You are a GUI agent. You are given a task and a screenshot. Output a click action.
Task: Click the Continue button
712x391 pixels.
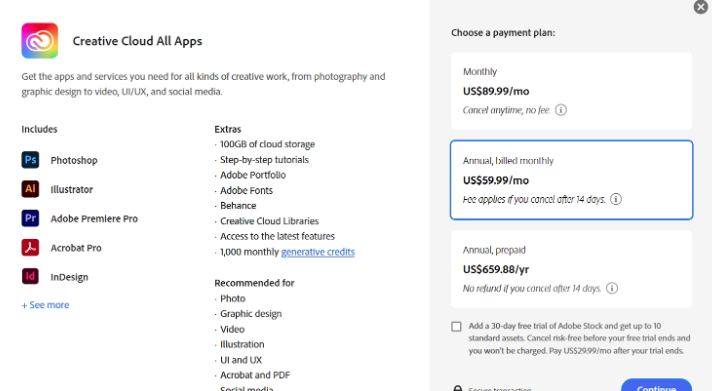pos(656,386)
